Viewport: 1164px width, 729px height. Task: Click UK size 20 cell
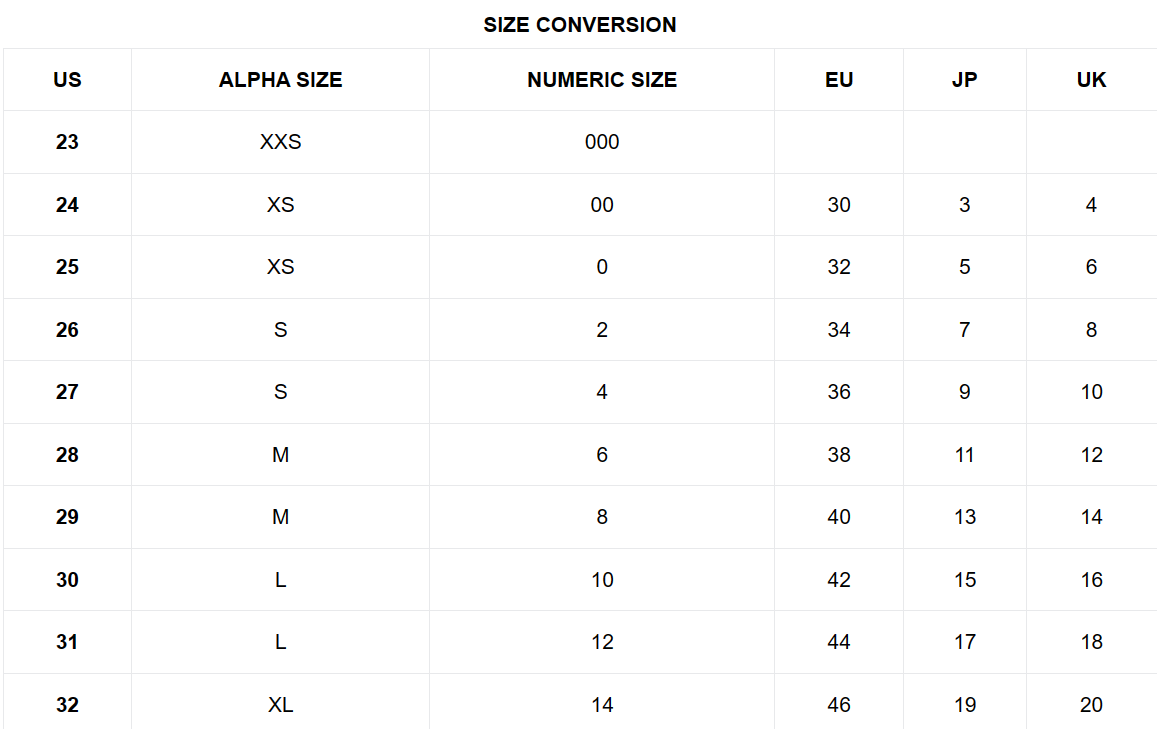1091,705
